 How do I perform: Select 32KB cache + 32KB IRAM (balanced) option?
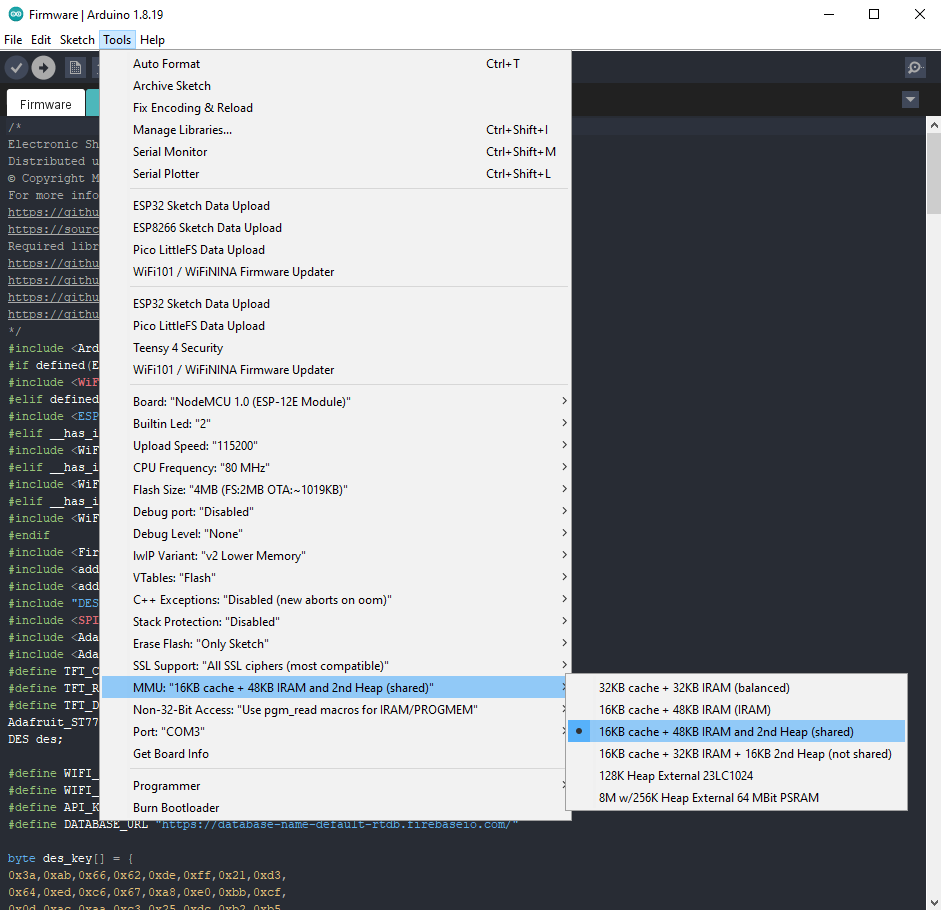(x=737, y=687)
